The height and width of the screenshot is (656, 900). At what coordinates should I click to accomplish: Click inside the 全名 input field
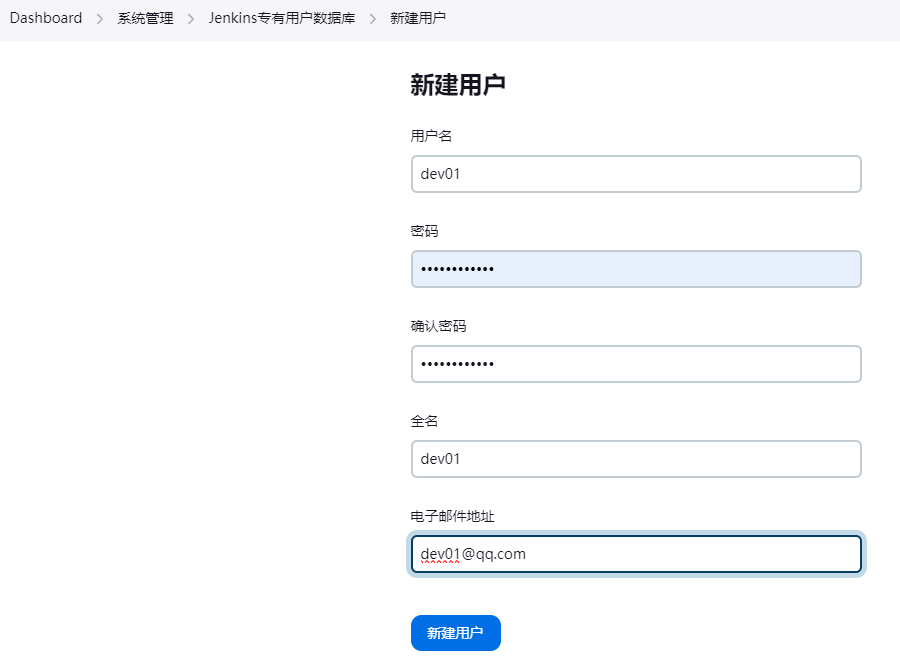point(636,458)
